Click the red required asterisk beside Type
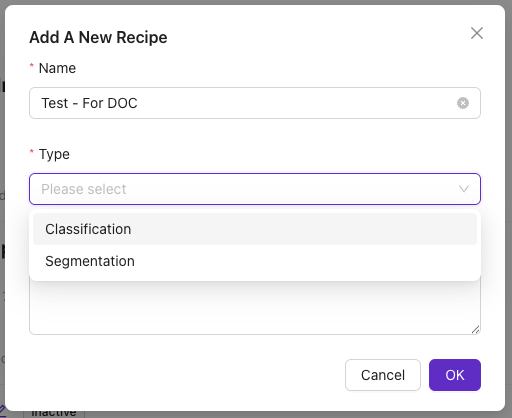The image size is (512, 418). 32,152
